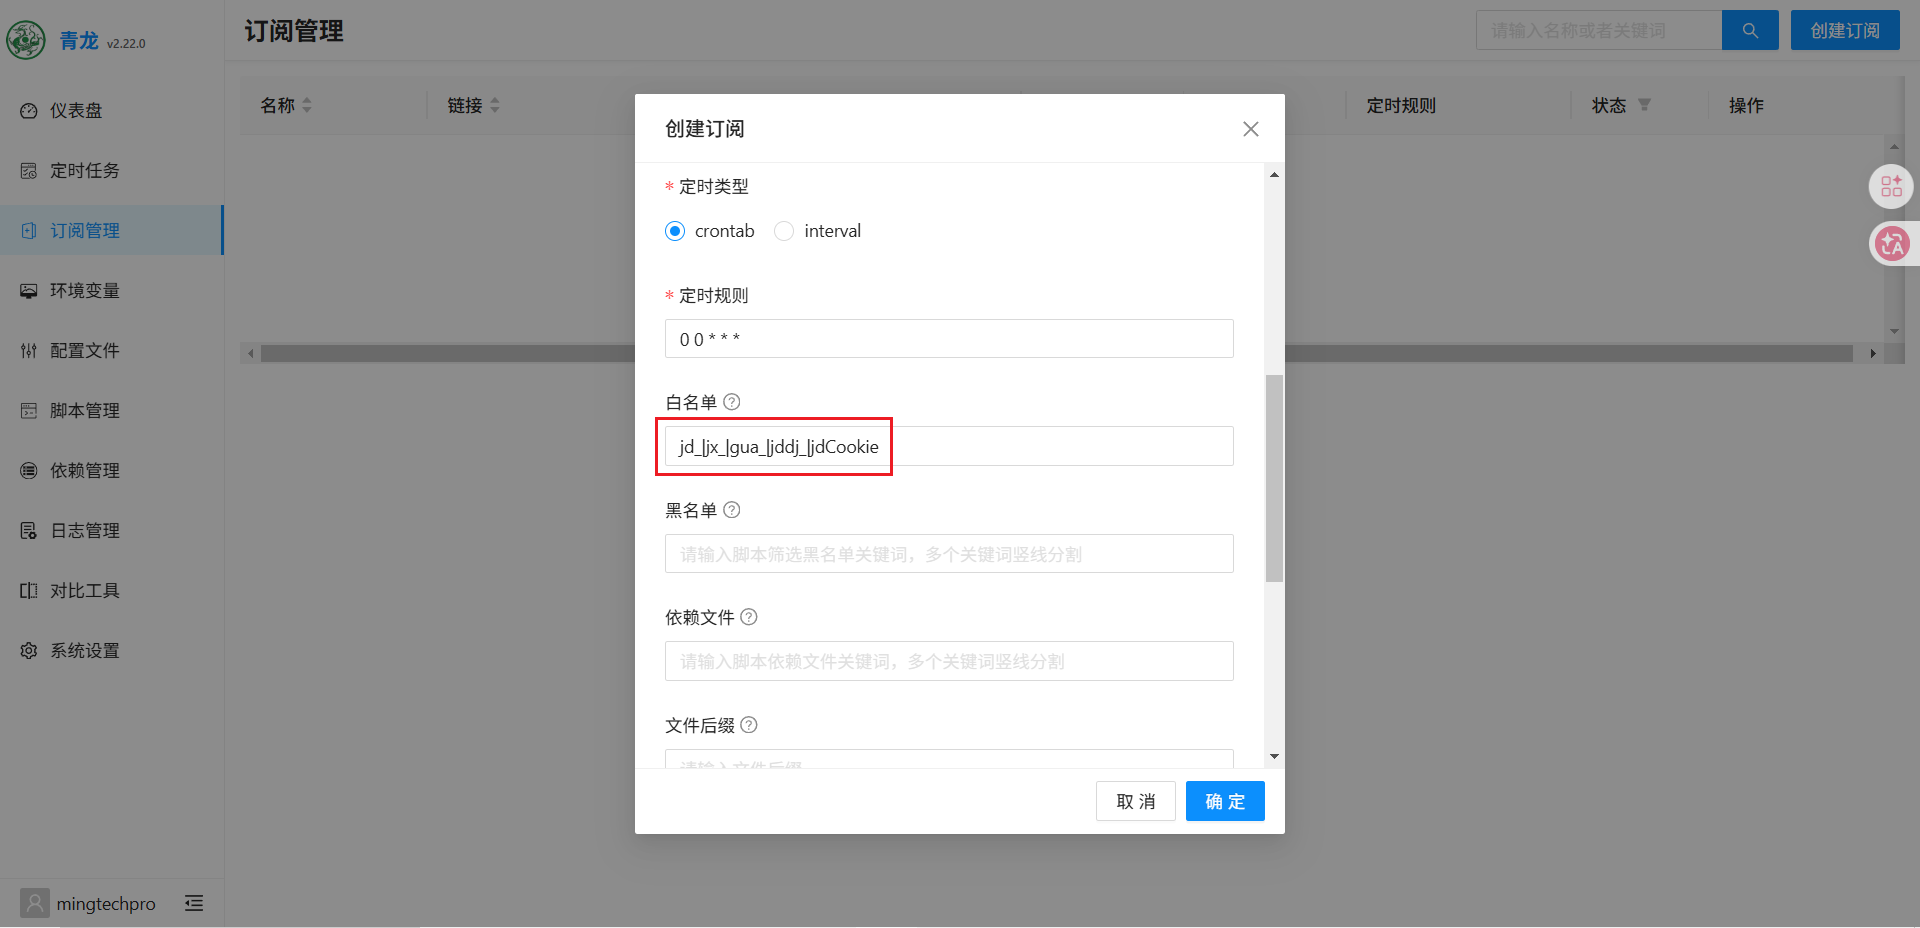Open the 依赖管理 sidebar item
The height and width of the screenshot is (928, 1920).
(x=112, y=470)
